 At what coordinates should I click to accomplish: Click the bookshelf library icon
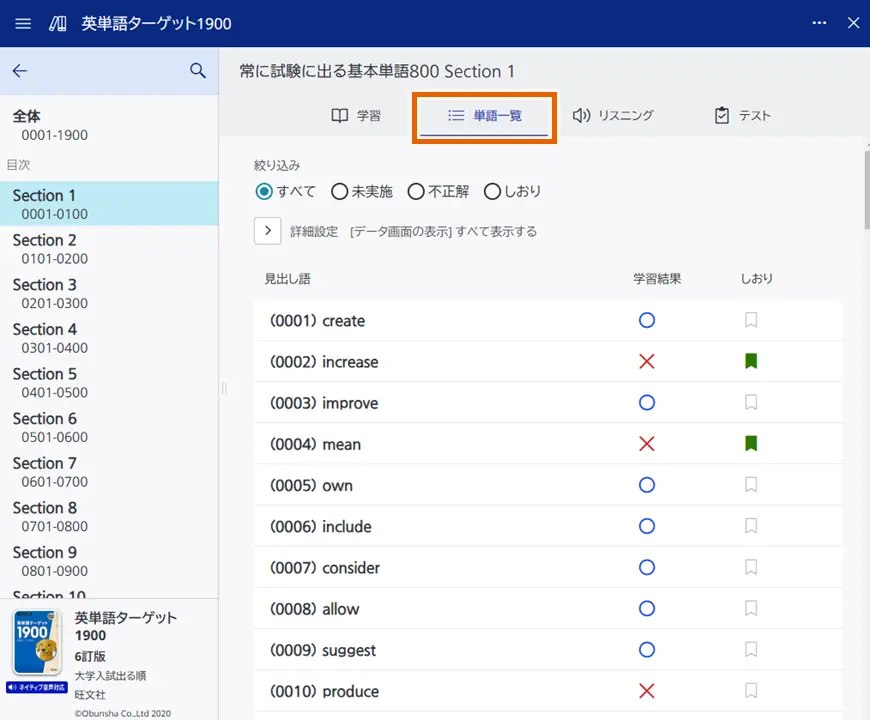58,23
